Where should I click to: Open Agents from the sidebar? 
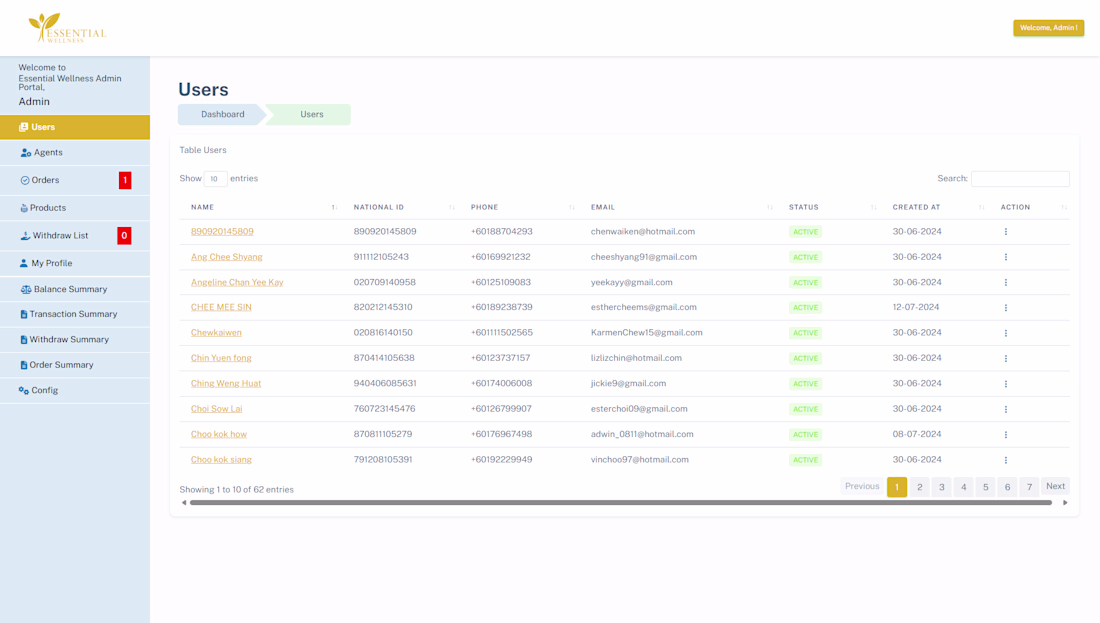pyautogui.click(x=74, y=152)
